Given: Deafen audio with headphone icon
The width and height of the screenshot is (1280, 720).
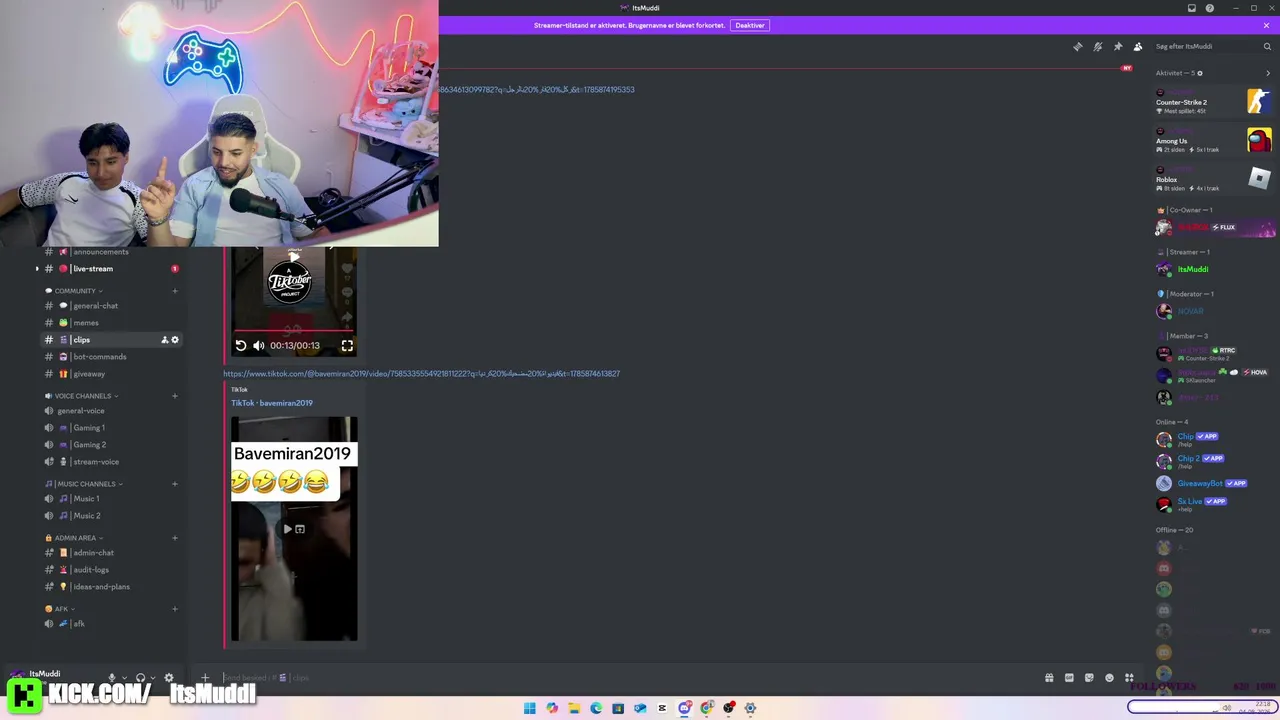Looking at the screenshot, I should tap(140, 678).
